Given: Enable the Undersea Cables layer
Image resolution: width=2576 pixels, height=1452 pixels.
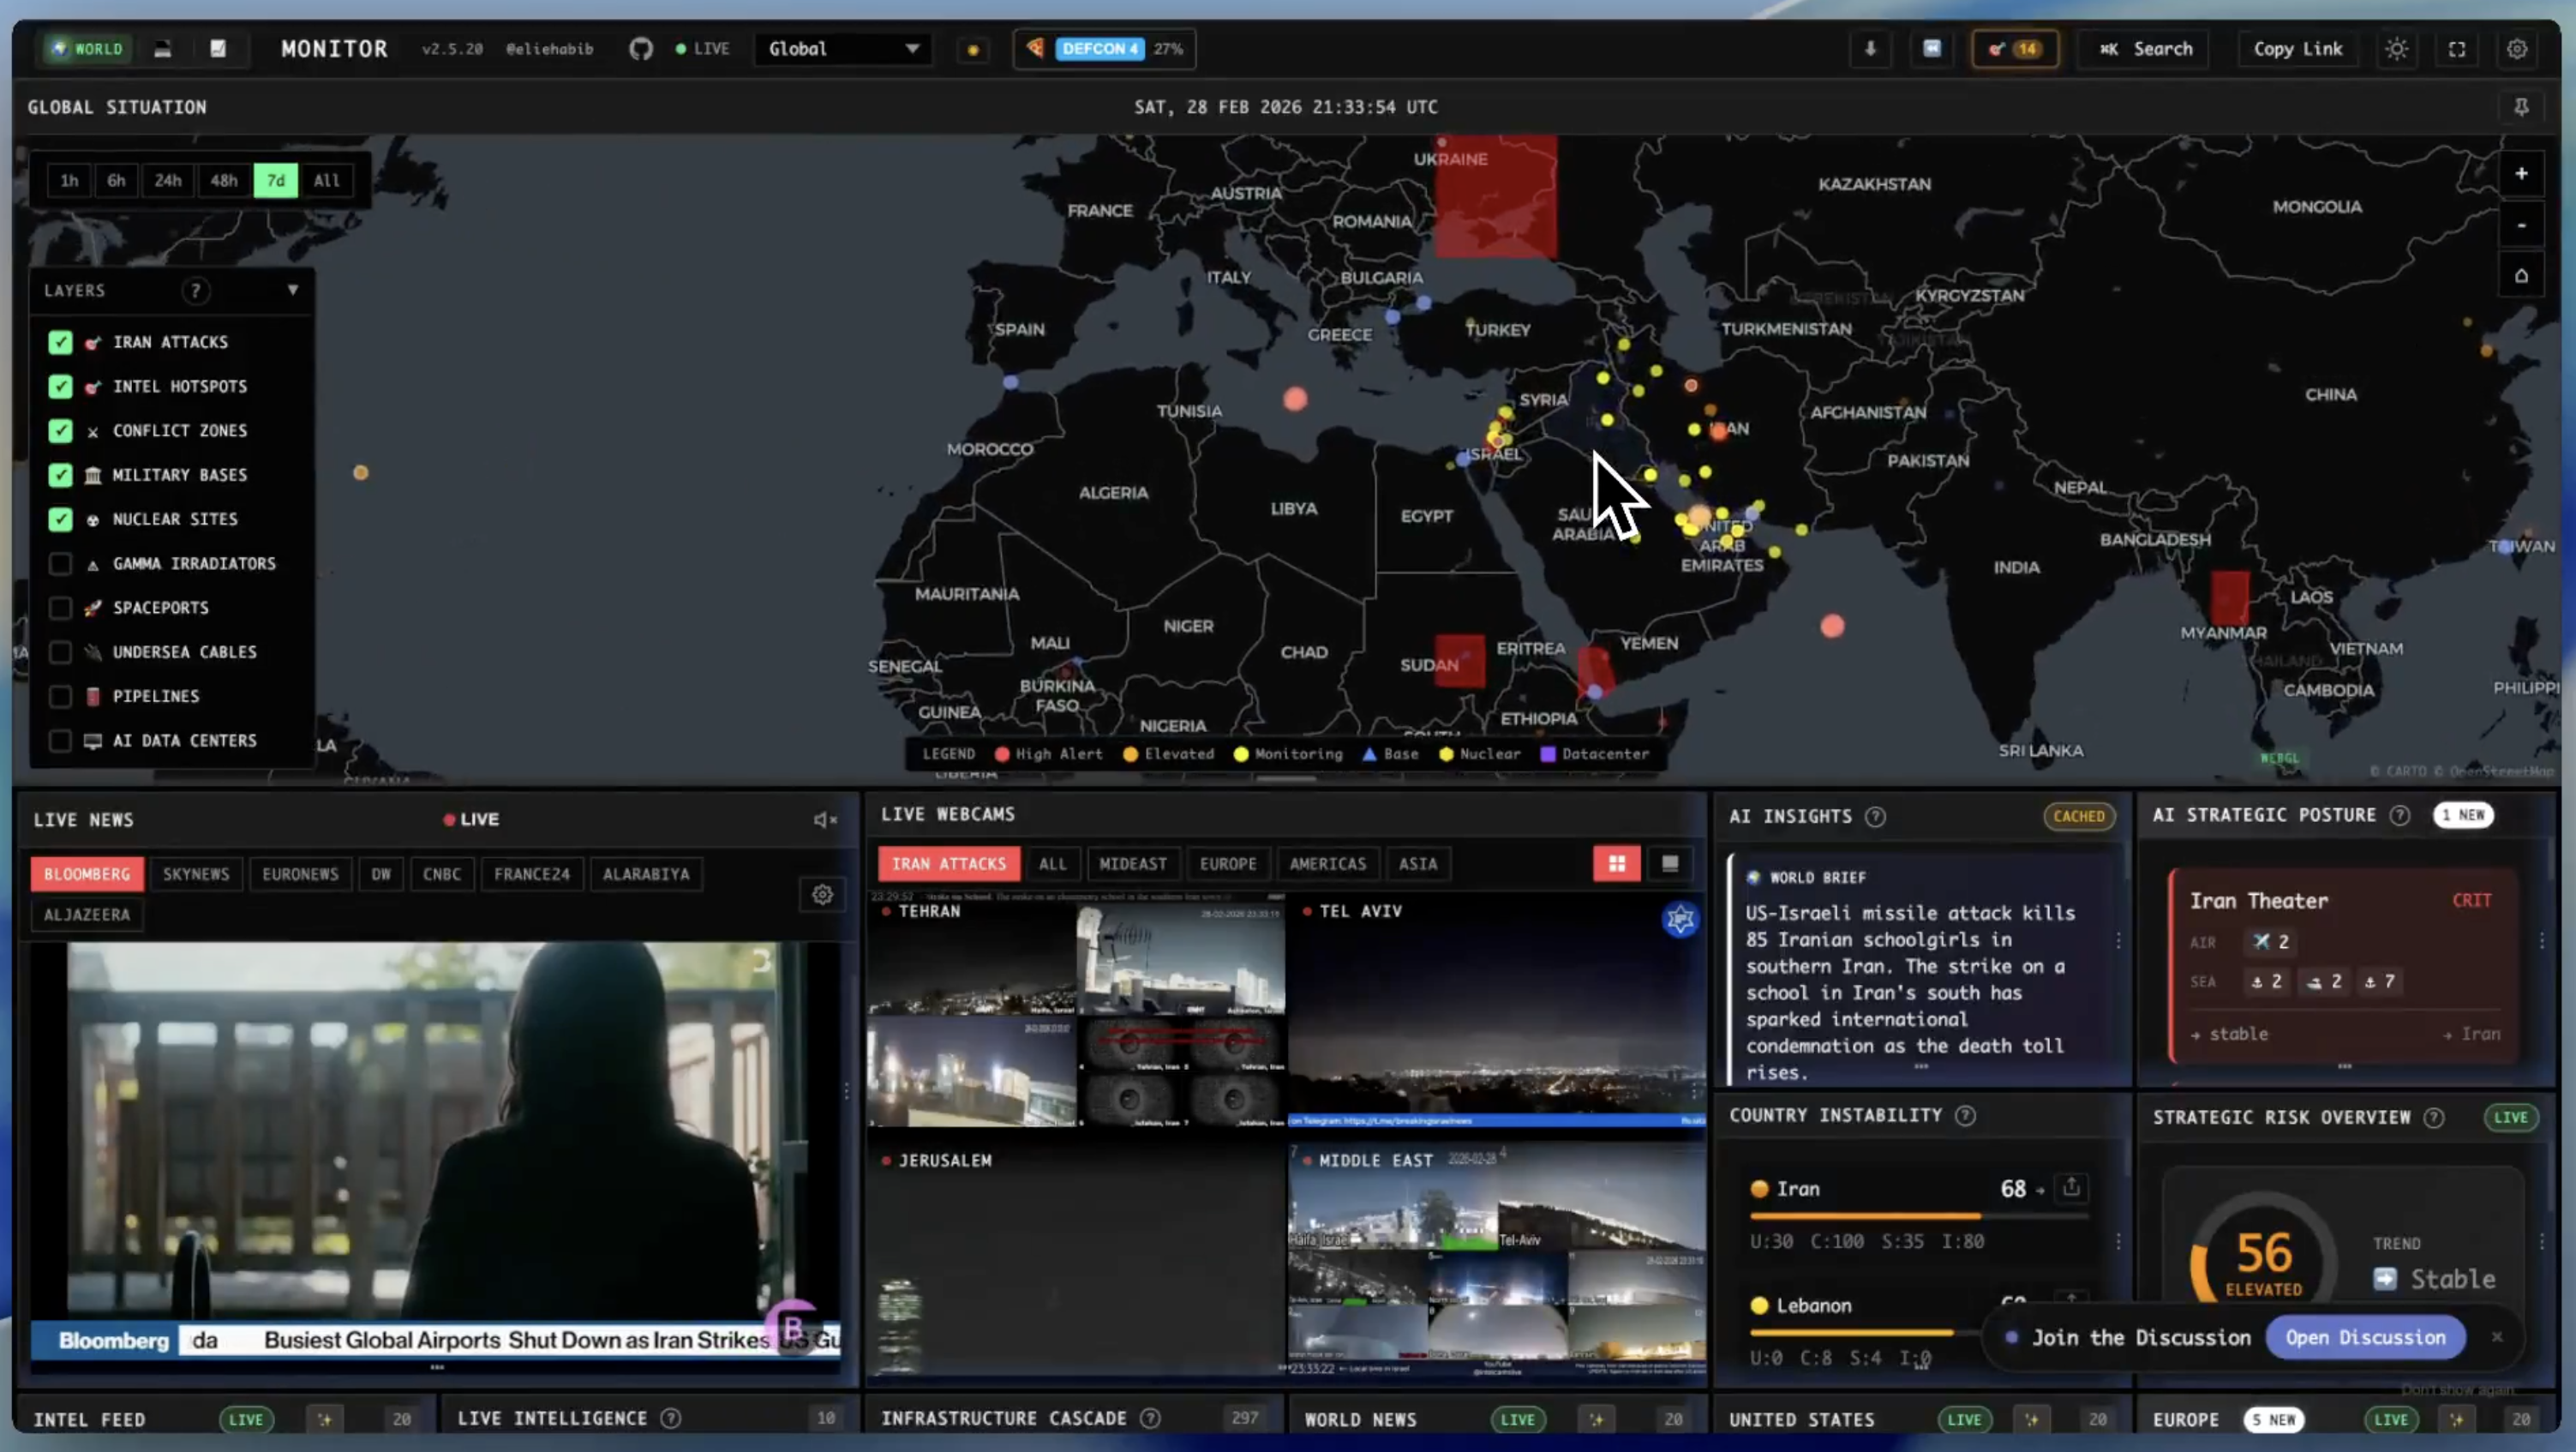Looking at the screenshot, I should [61, 652].
